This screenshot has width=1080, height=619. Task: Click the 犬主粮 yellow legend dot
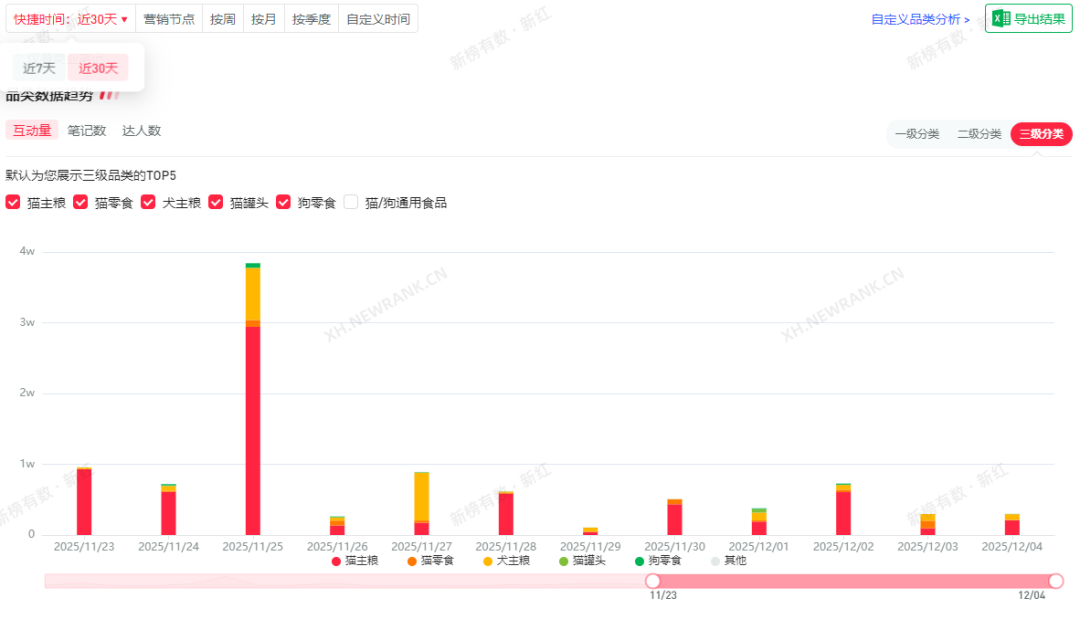(x=488, y=561)
